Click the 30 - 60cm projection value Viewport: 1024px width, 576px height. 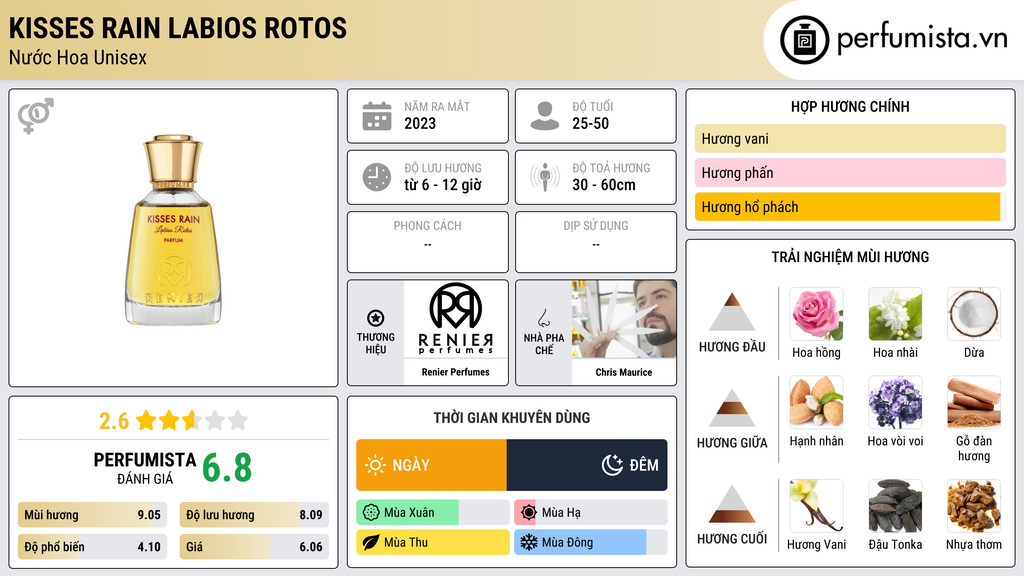pyautogui.click(x=604, y=185)
